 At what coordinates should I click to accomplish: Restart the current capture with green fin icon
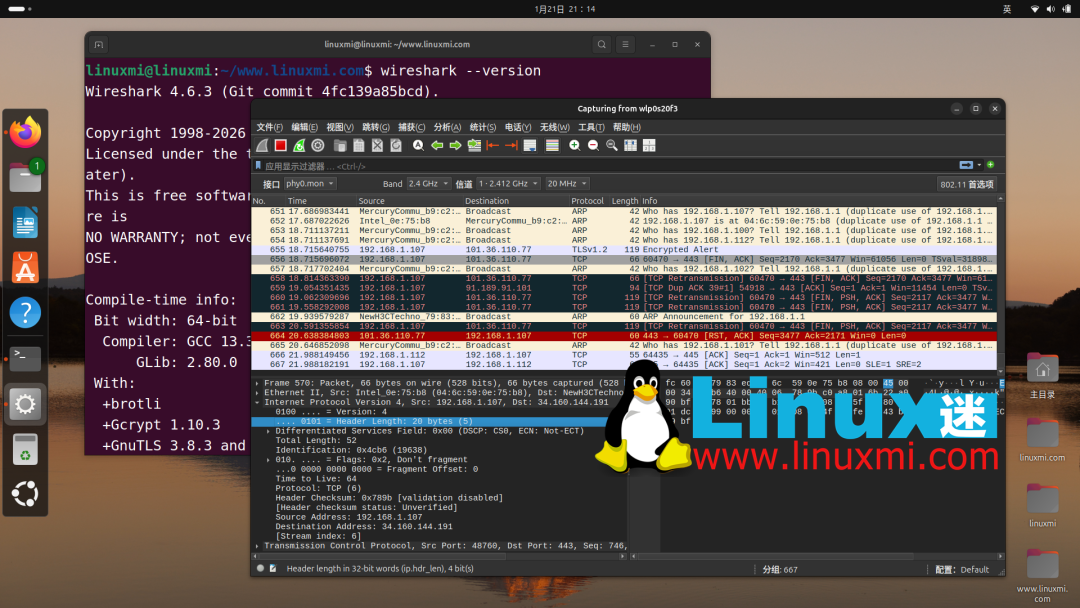click(298, 145)
